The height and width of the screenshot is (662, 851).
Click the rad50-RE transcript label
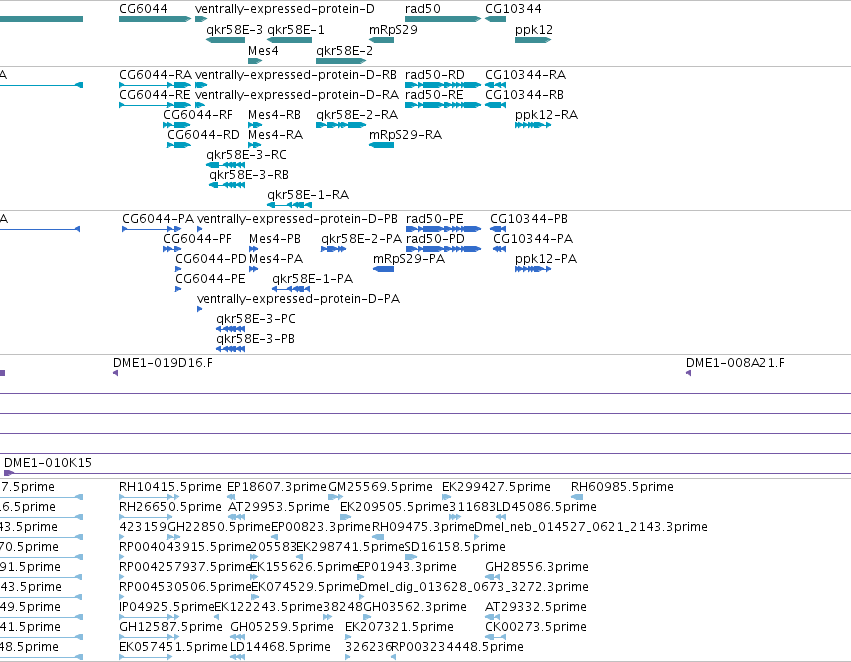(434, 95)
